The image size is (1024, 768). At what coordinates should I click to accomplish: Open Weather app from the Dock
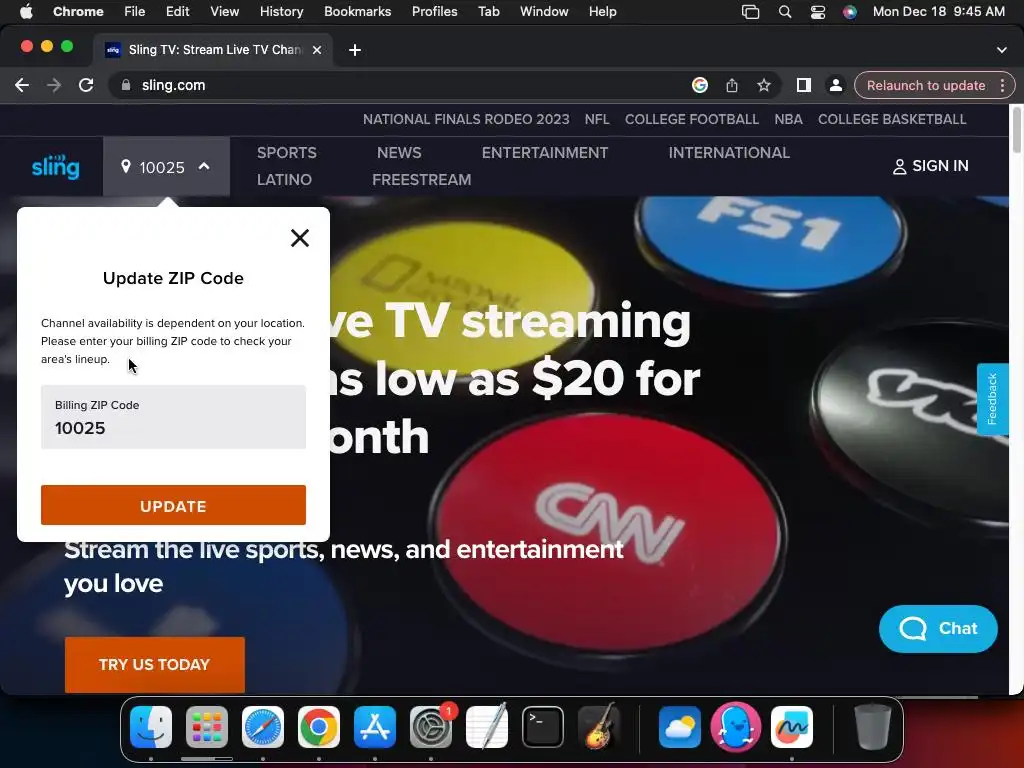click(x=680, y=727)
